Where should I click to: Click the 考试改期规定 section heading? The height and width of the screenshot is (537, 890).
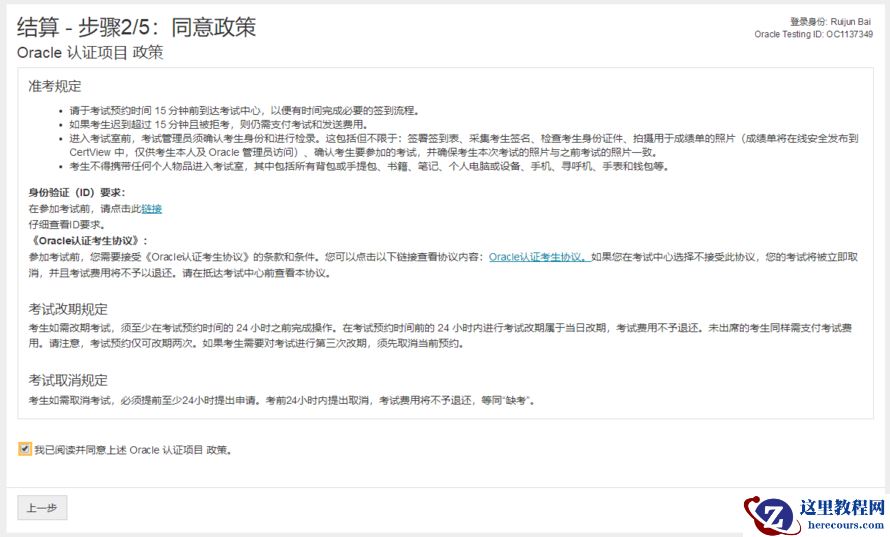[x=68, y=309]
